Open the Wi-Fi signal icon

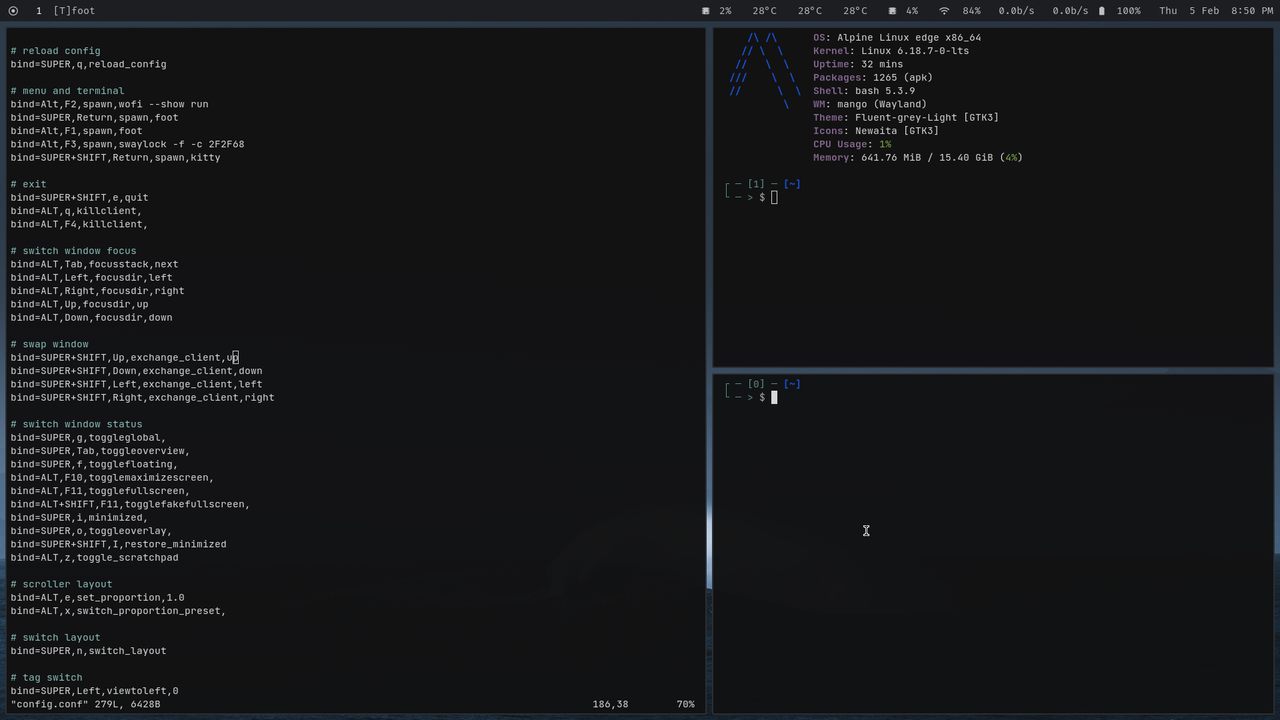944,11
